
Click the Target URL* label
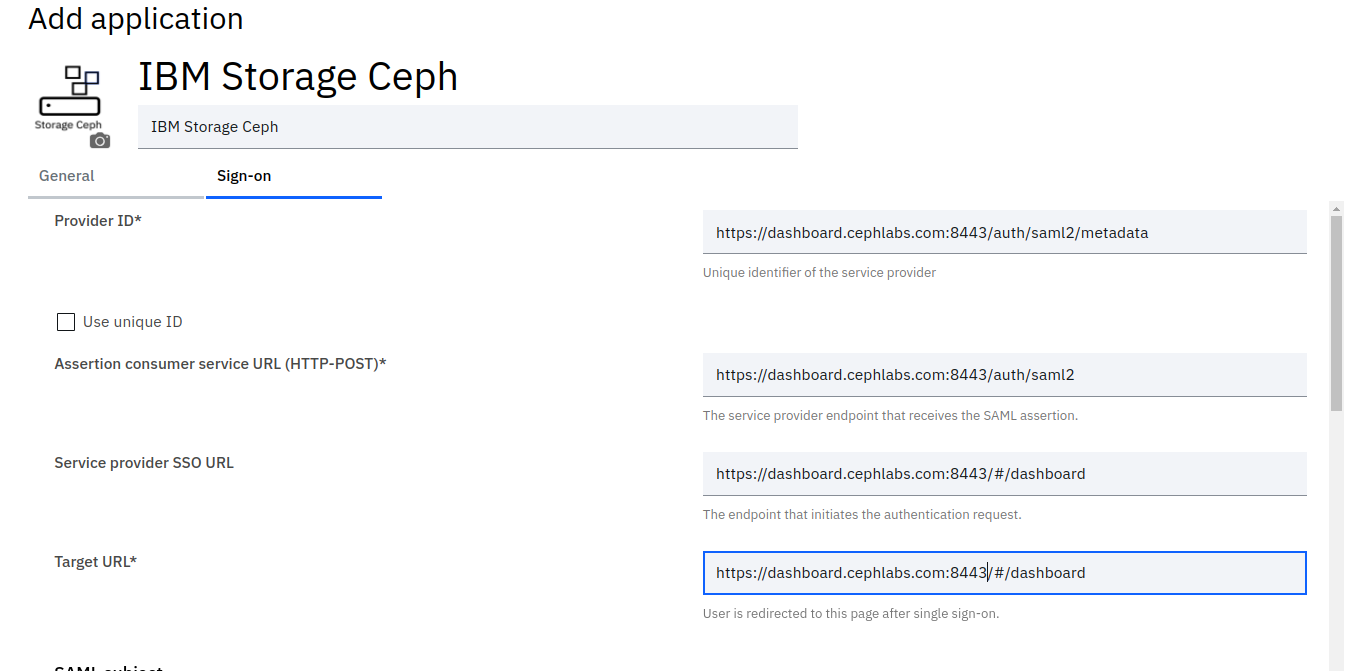coord(95,562)
